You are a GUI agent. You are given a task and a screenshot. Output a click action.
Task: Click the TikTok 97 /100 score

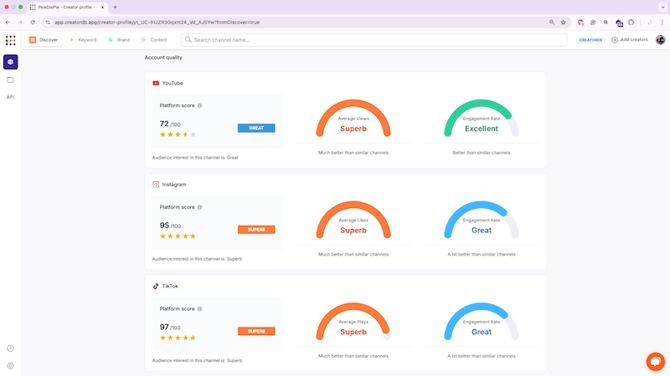click(x=170, y=327)
